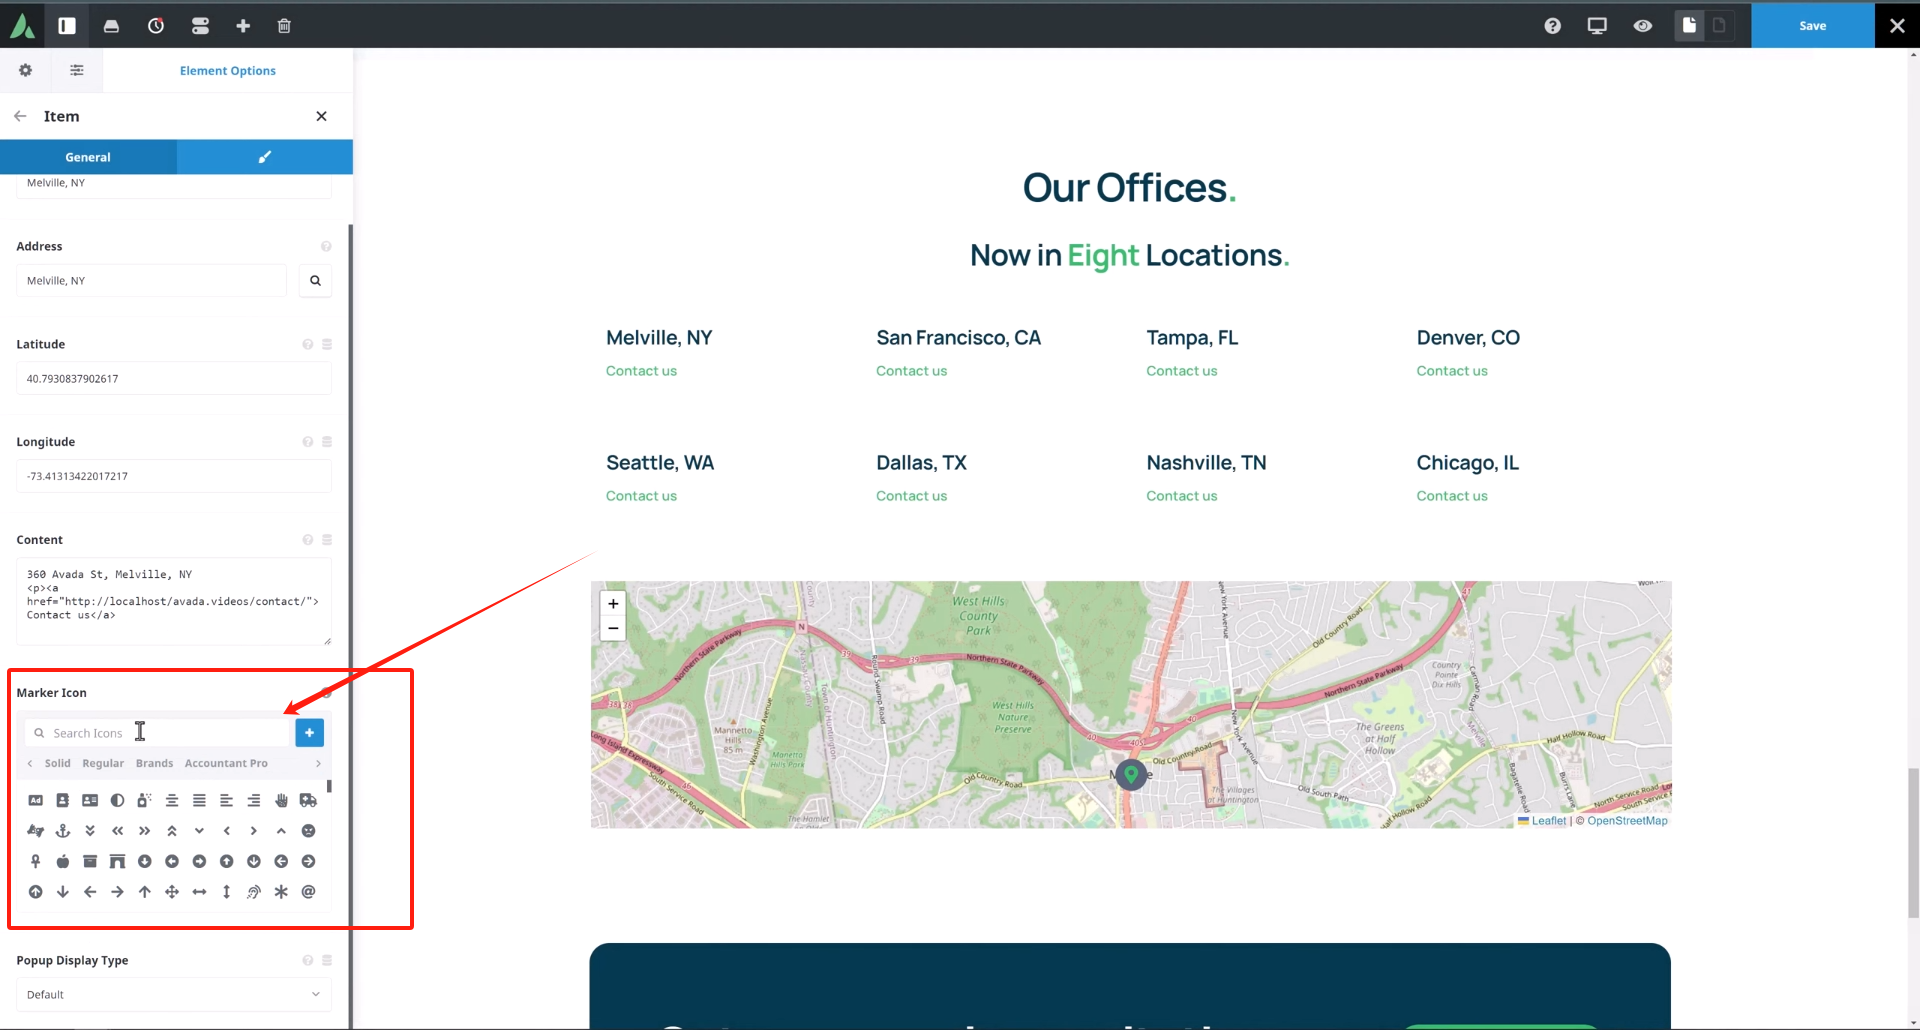Toggle the sidebar panel icon in toolbar
The height and width of the screenshot is (1030, 1920).
pos(67,26)
